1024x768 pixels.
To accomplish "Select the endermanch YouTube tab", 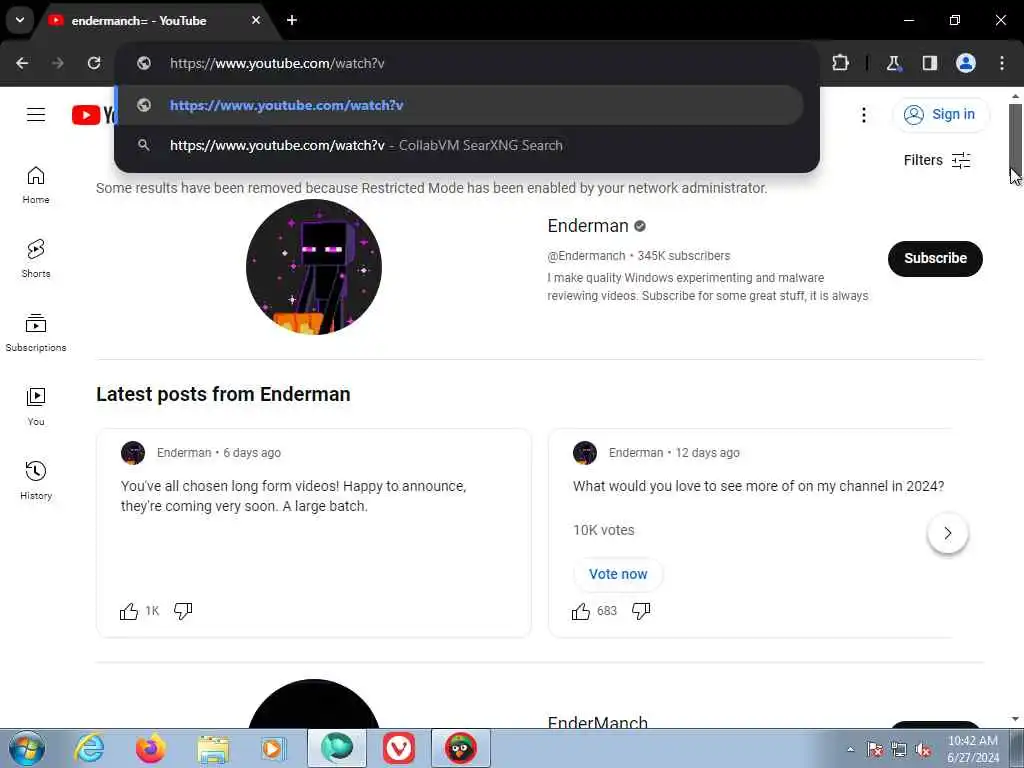I will (x=155, y=21).
